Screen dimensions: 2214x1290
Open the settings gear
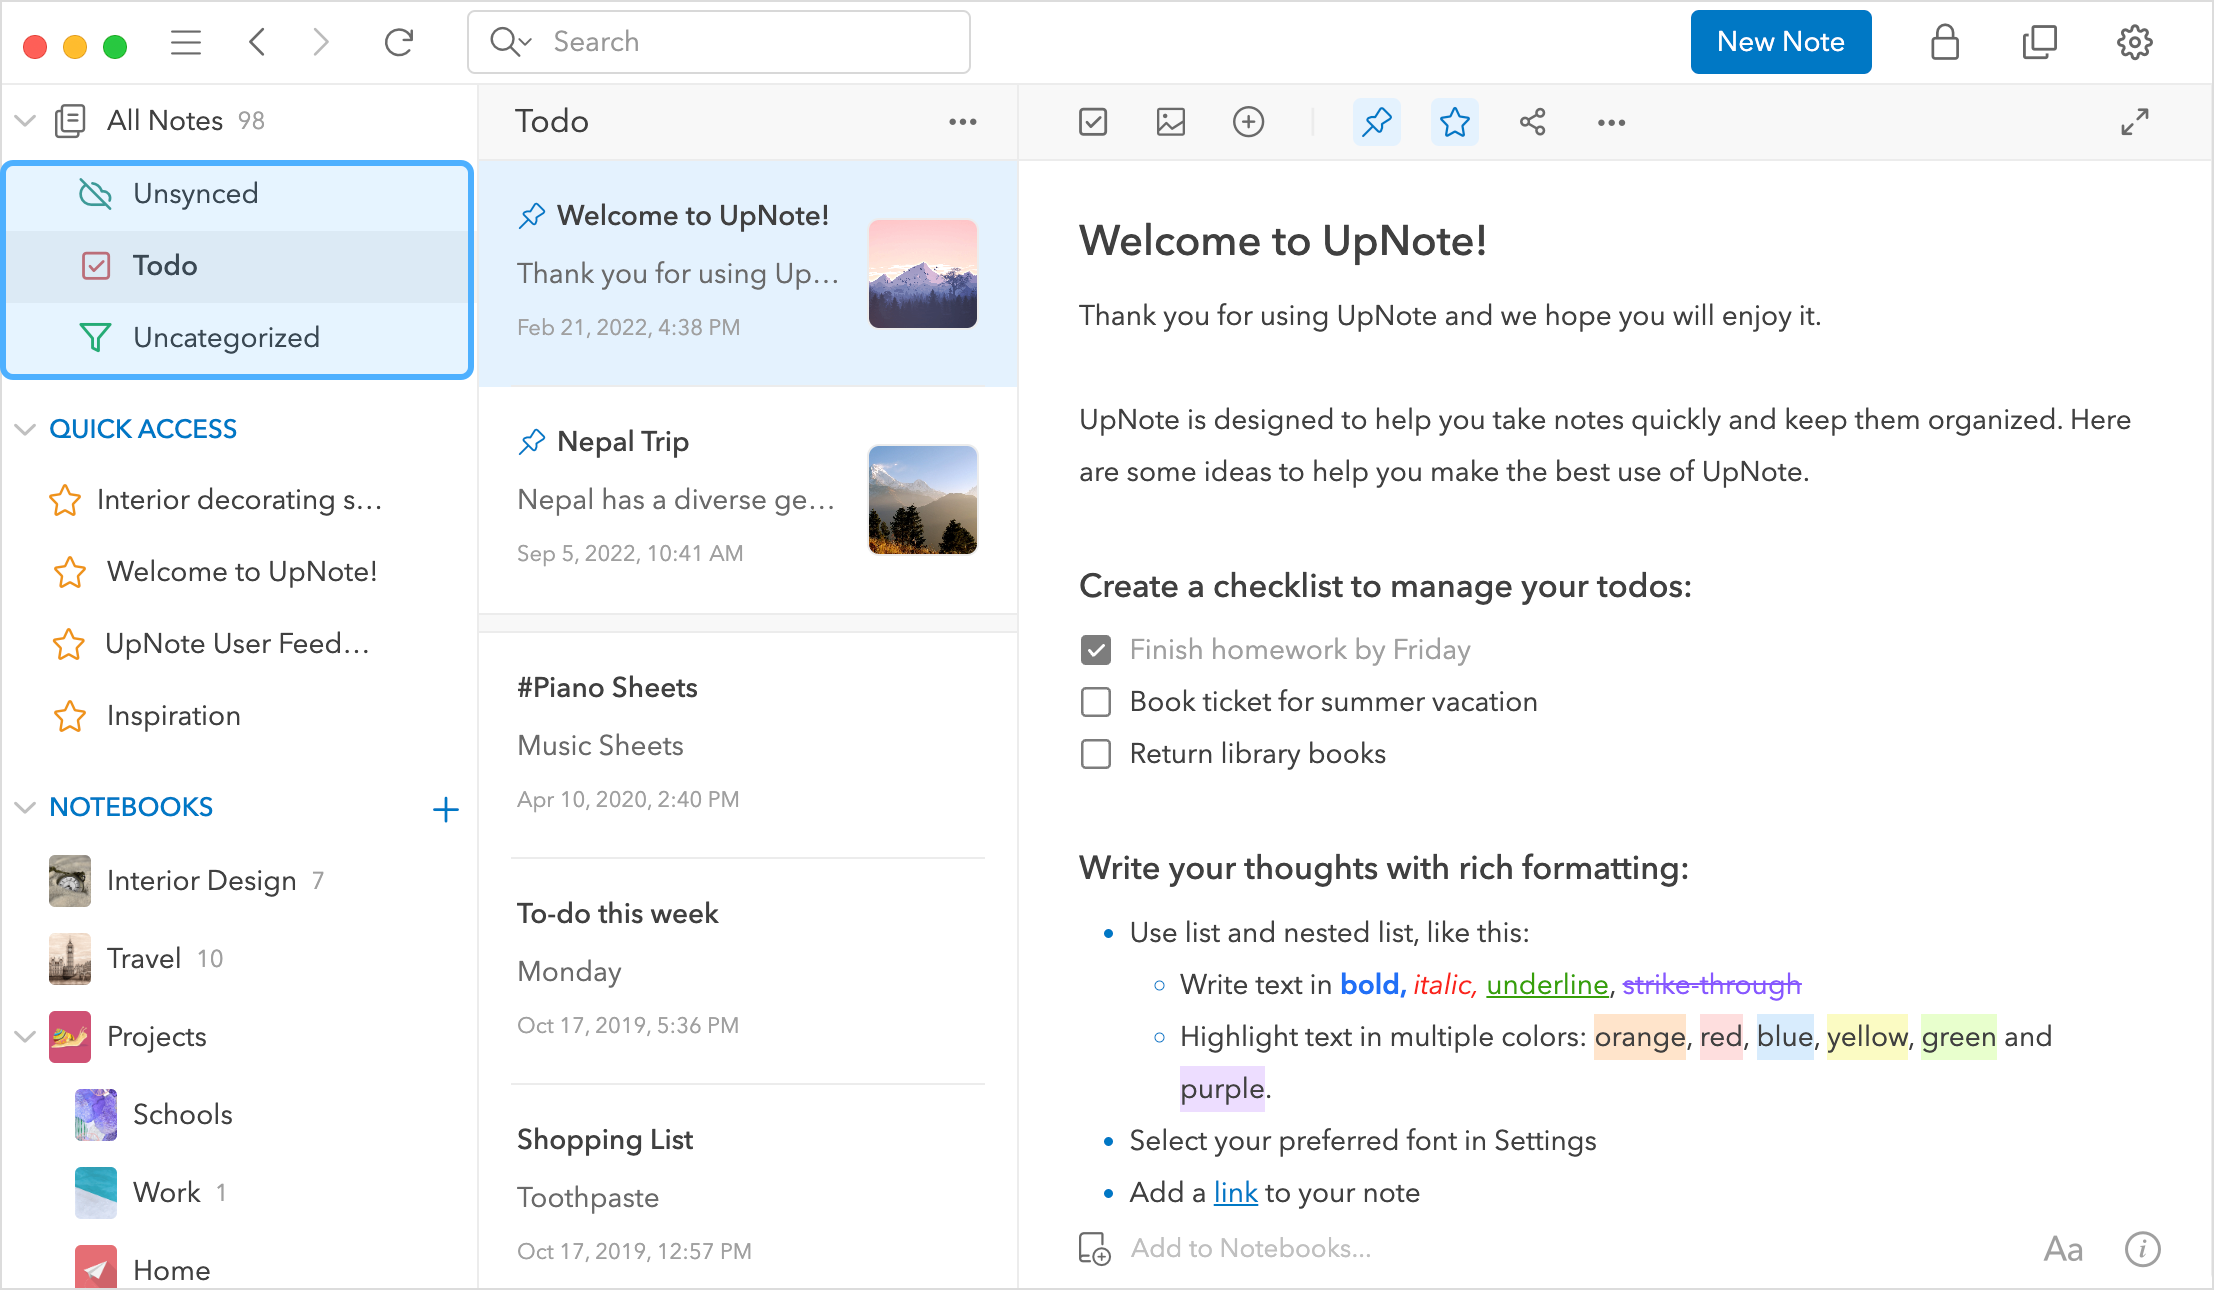(2134, 42)
